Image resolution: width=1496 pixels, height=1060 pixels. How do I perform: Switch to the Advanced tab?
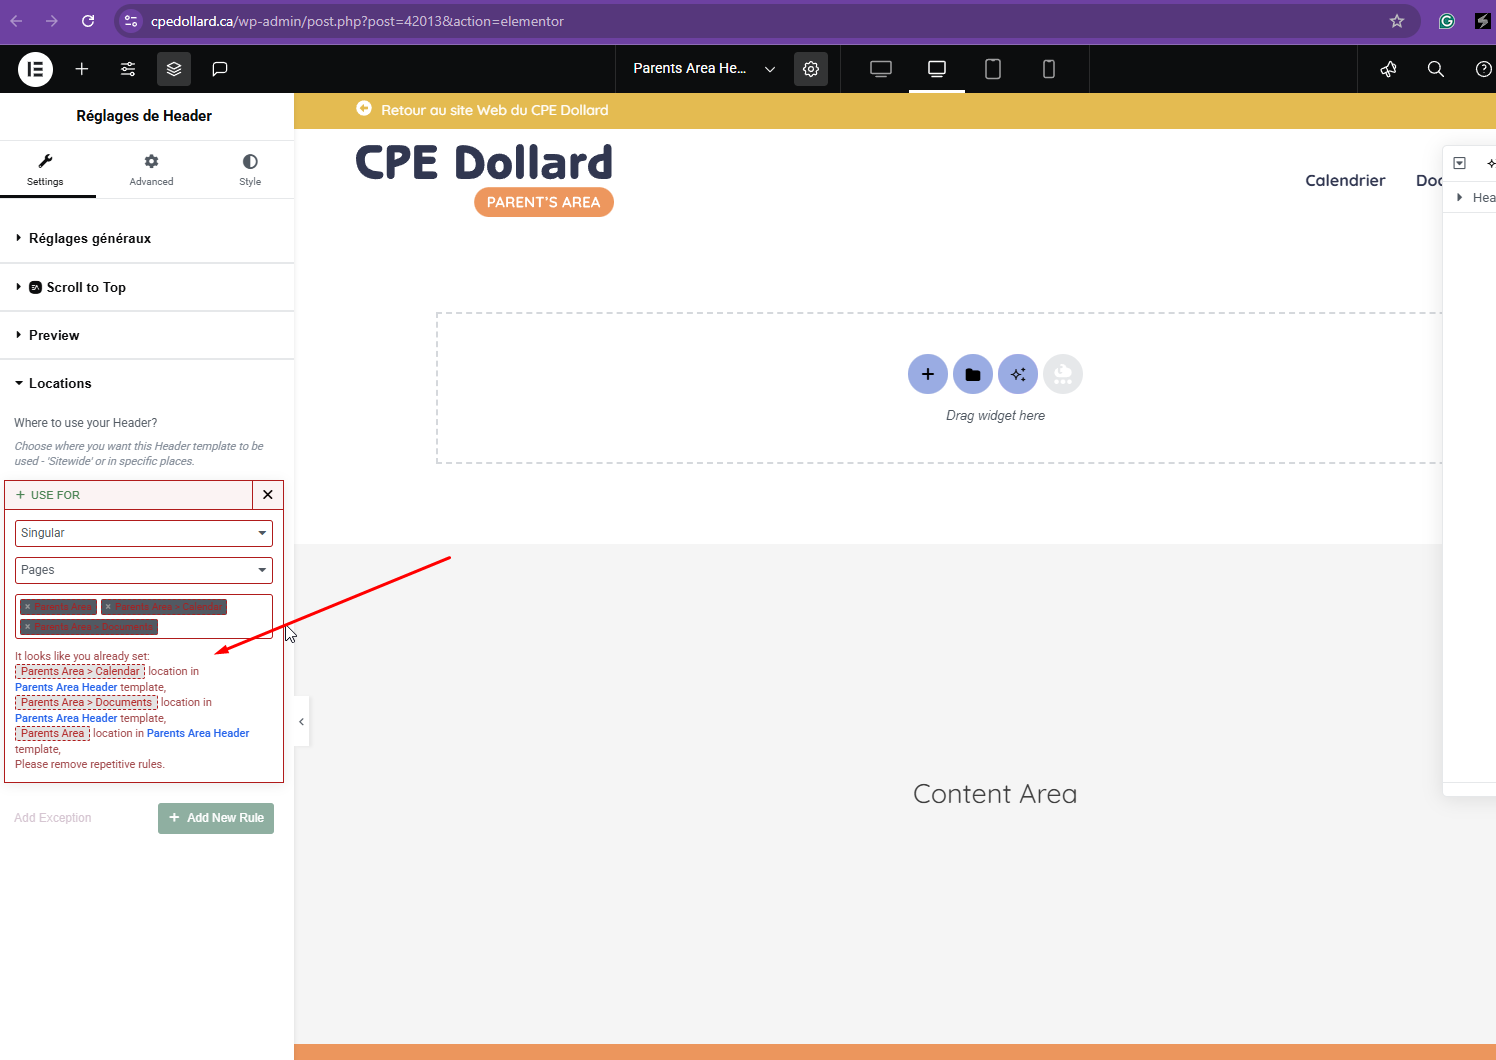click(151, 169)
